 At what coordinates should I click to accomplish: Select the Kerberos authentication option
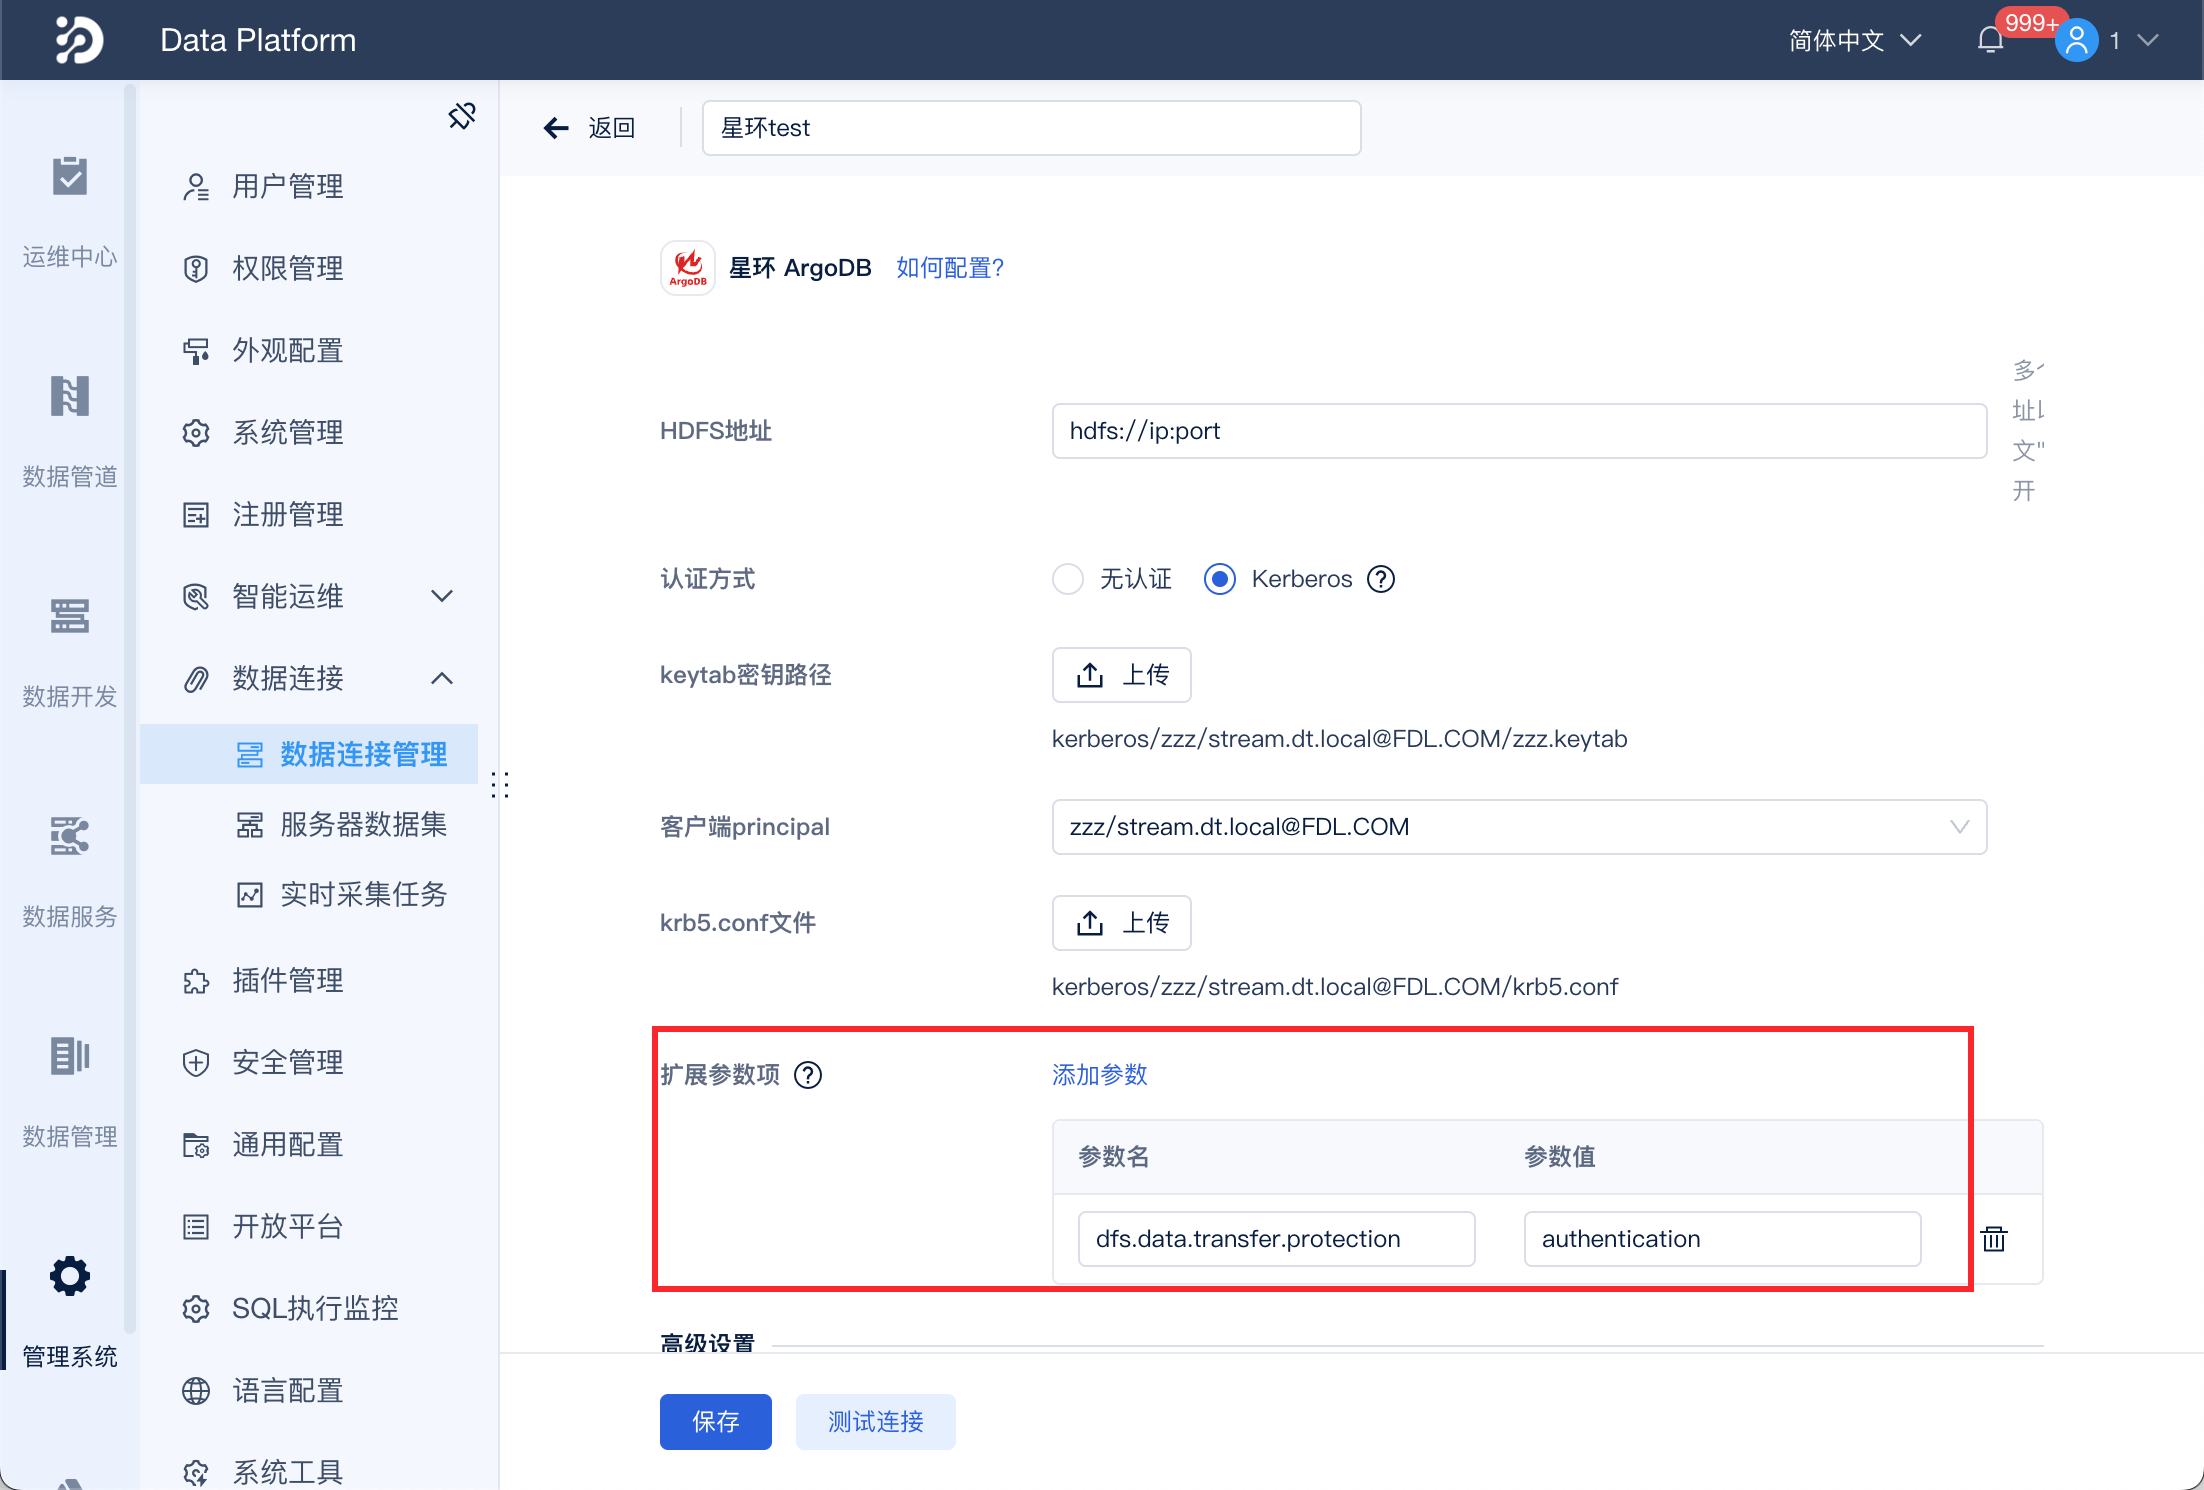[1219, 578]
